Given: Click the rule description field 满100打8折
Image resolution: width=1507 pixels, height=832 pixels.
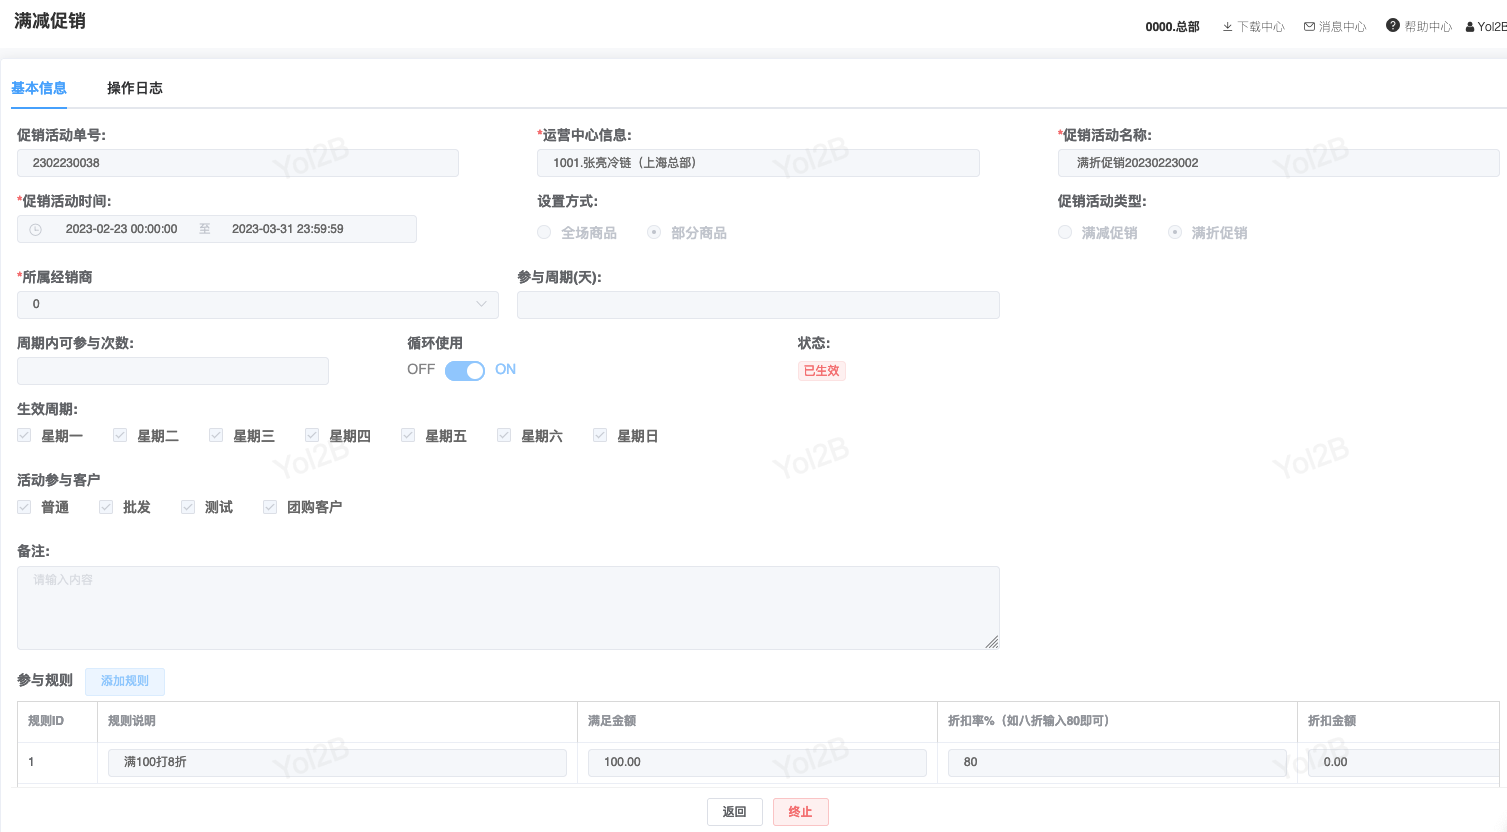Looking at the screenshot, I should click(337, 762).
